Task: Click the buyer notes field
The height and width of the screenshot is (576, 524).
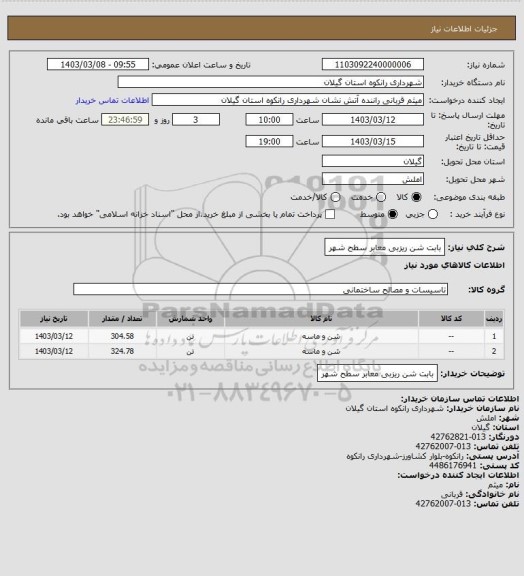Action: (x=377, y=374)
